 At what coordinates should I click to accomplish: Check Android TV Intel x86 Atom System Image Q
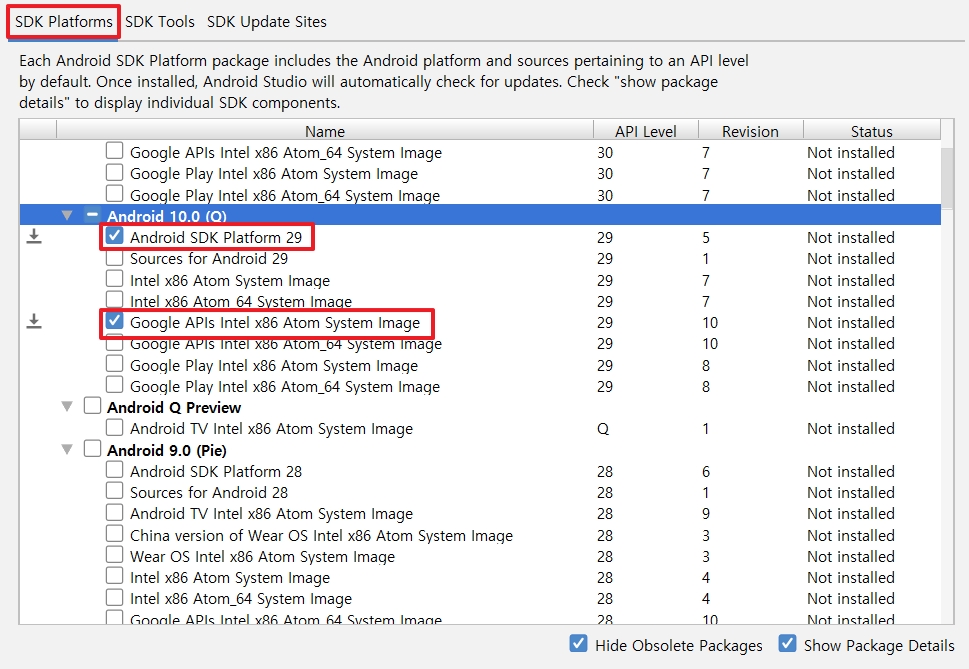[114, 427]
